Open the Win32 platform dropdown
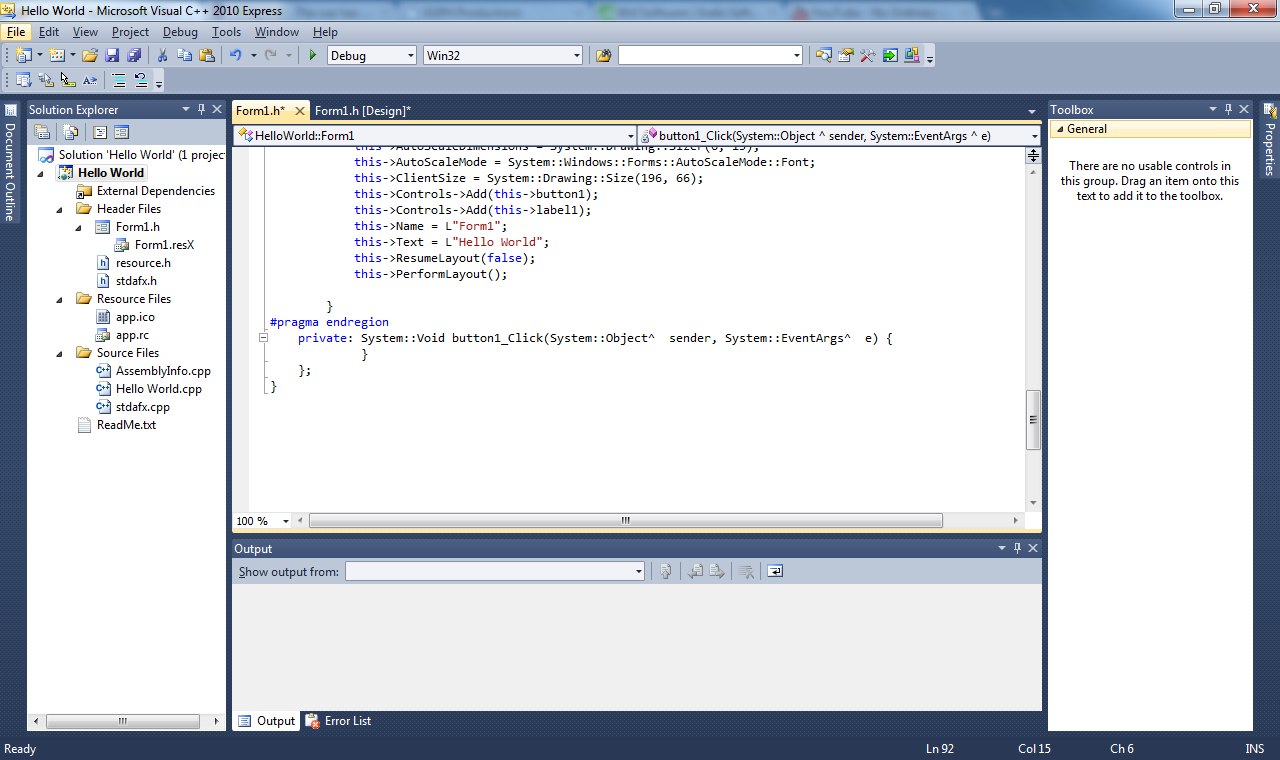Screen dimensions: 1280x760 576,56
